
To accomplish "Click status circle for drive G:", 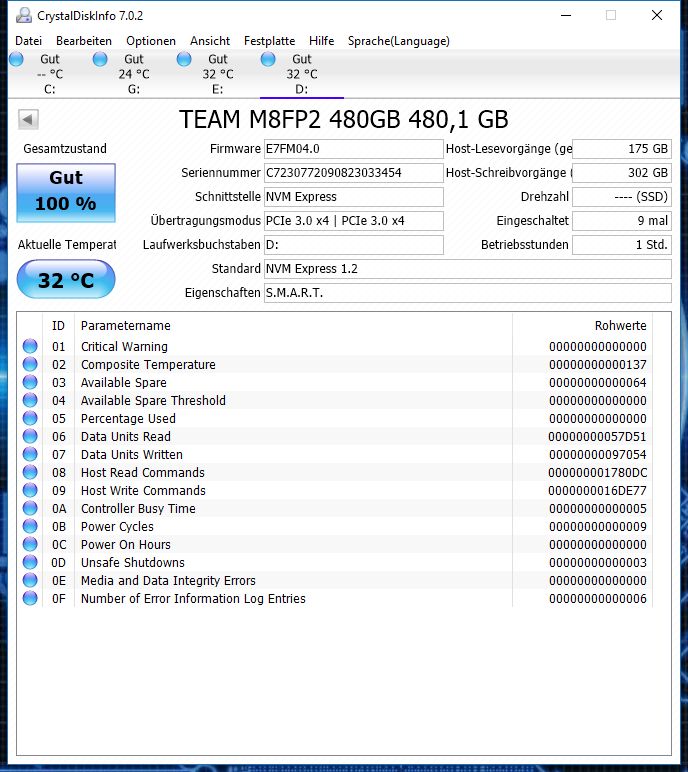I will [100, 60].
